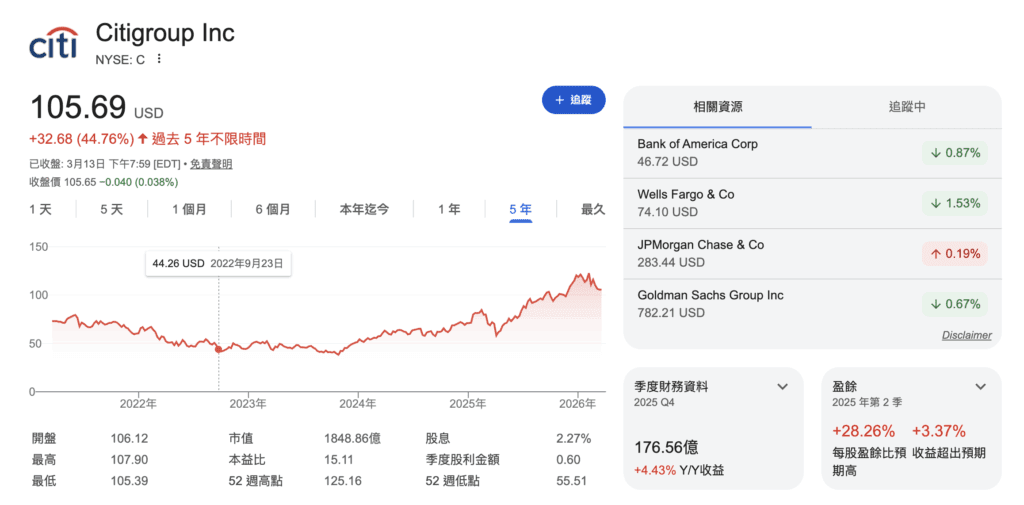Click the 44.26 USD chart tooltip
This screenshot has width=1024, height=505.
[x=218, y=264]
